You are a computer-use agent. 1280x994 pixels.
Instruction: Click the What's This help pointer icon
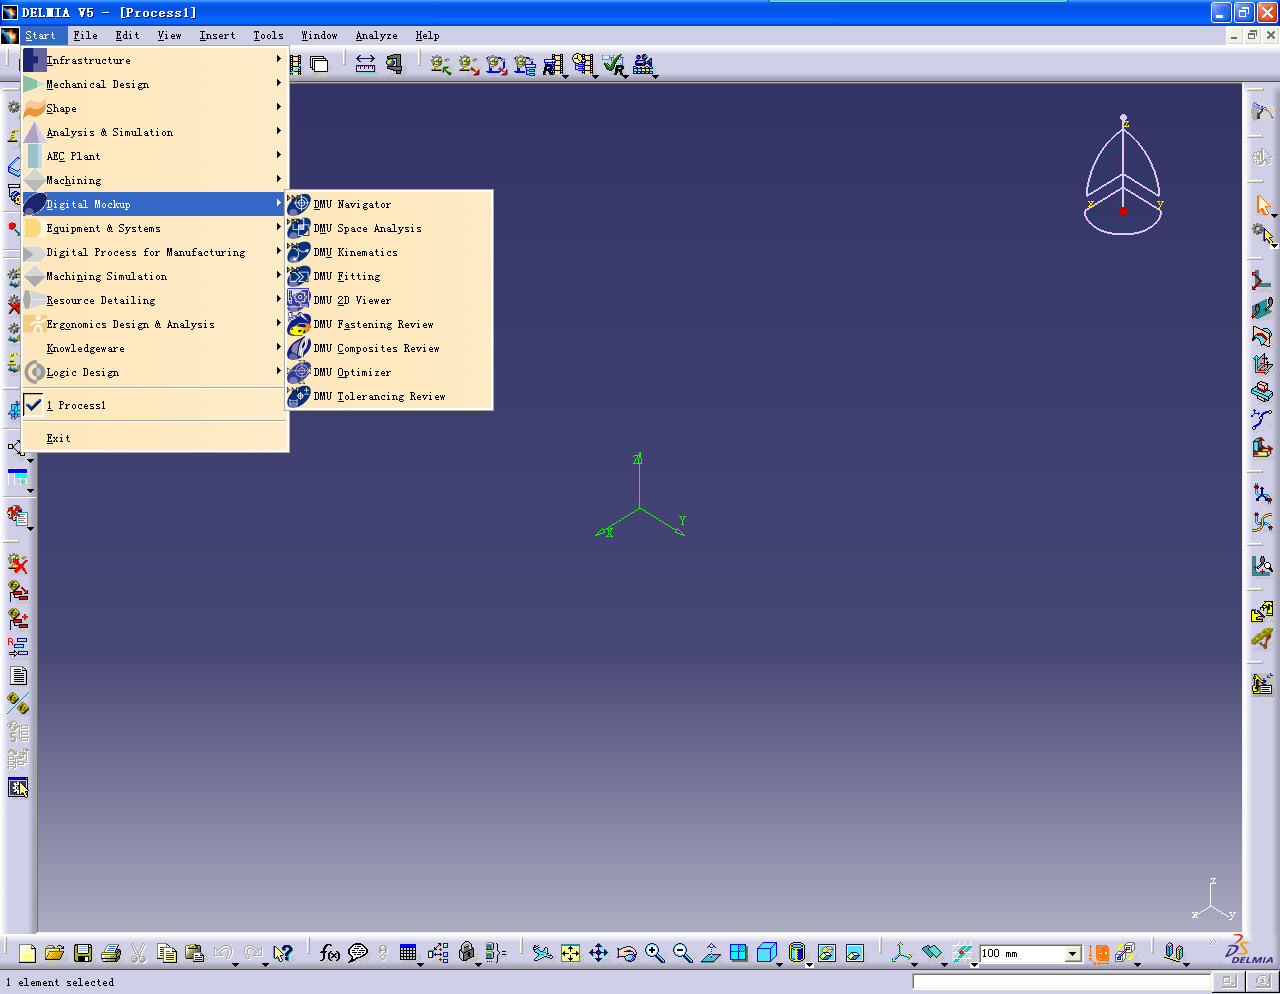click(x=283, y=953)
